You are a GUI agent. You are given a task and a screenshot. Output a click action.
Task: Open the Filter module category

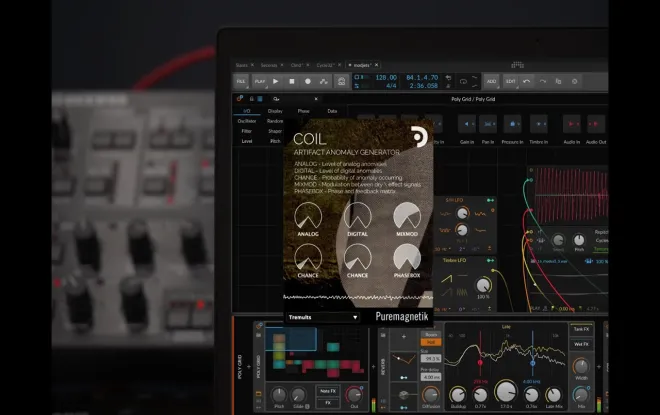247,131
